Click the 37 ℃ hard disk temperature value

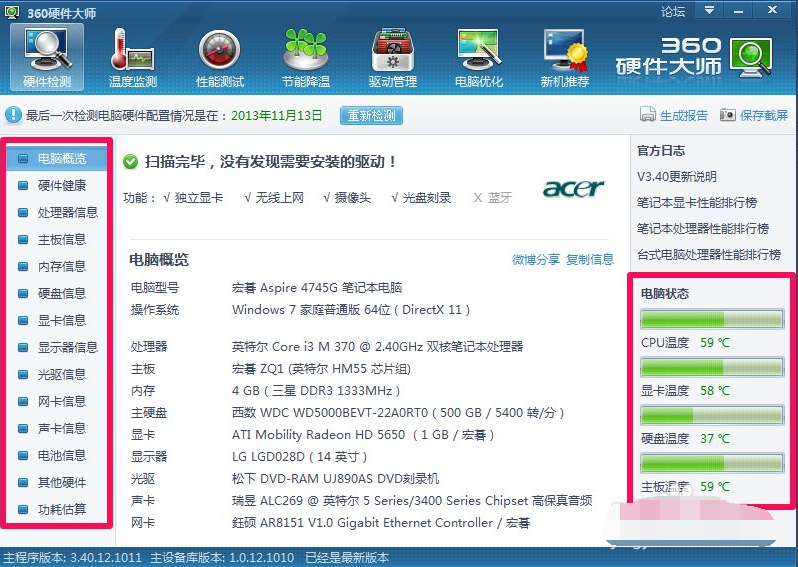715,438
